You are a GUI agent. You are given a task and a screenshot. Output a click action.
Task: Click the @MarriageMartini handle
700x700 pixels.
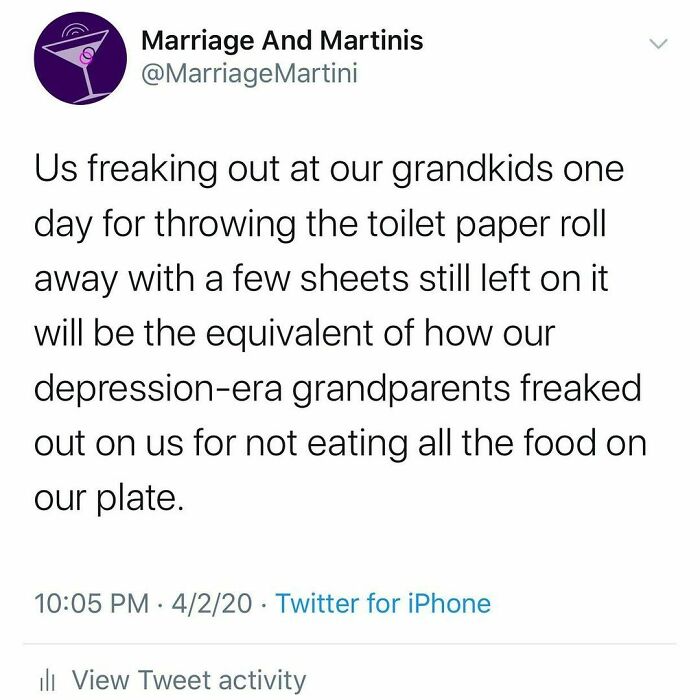pos(250,73)
